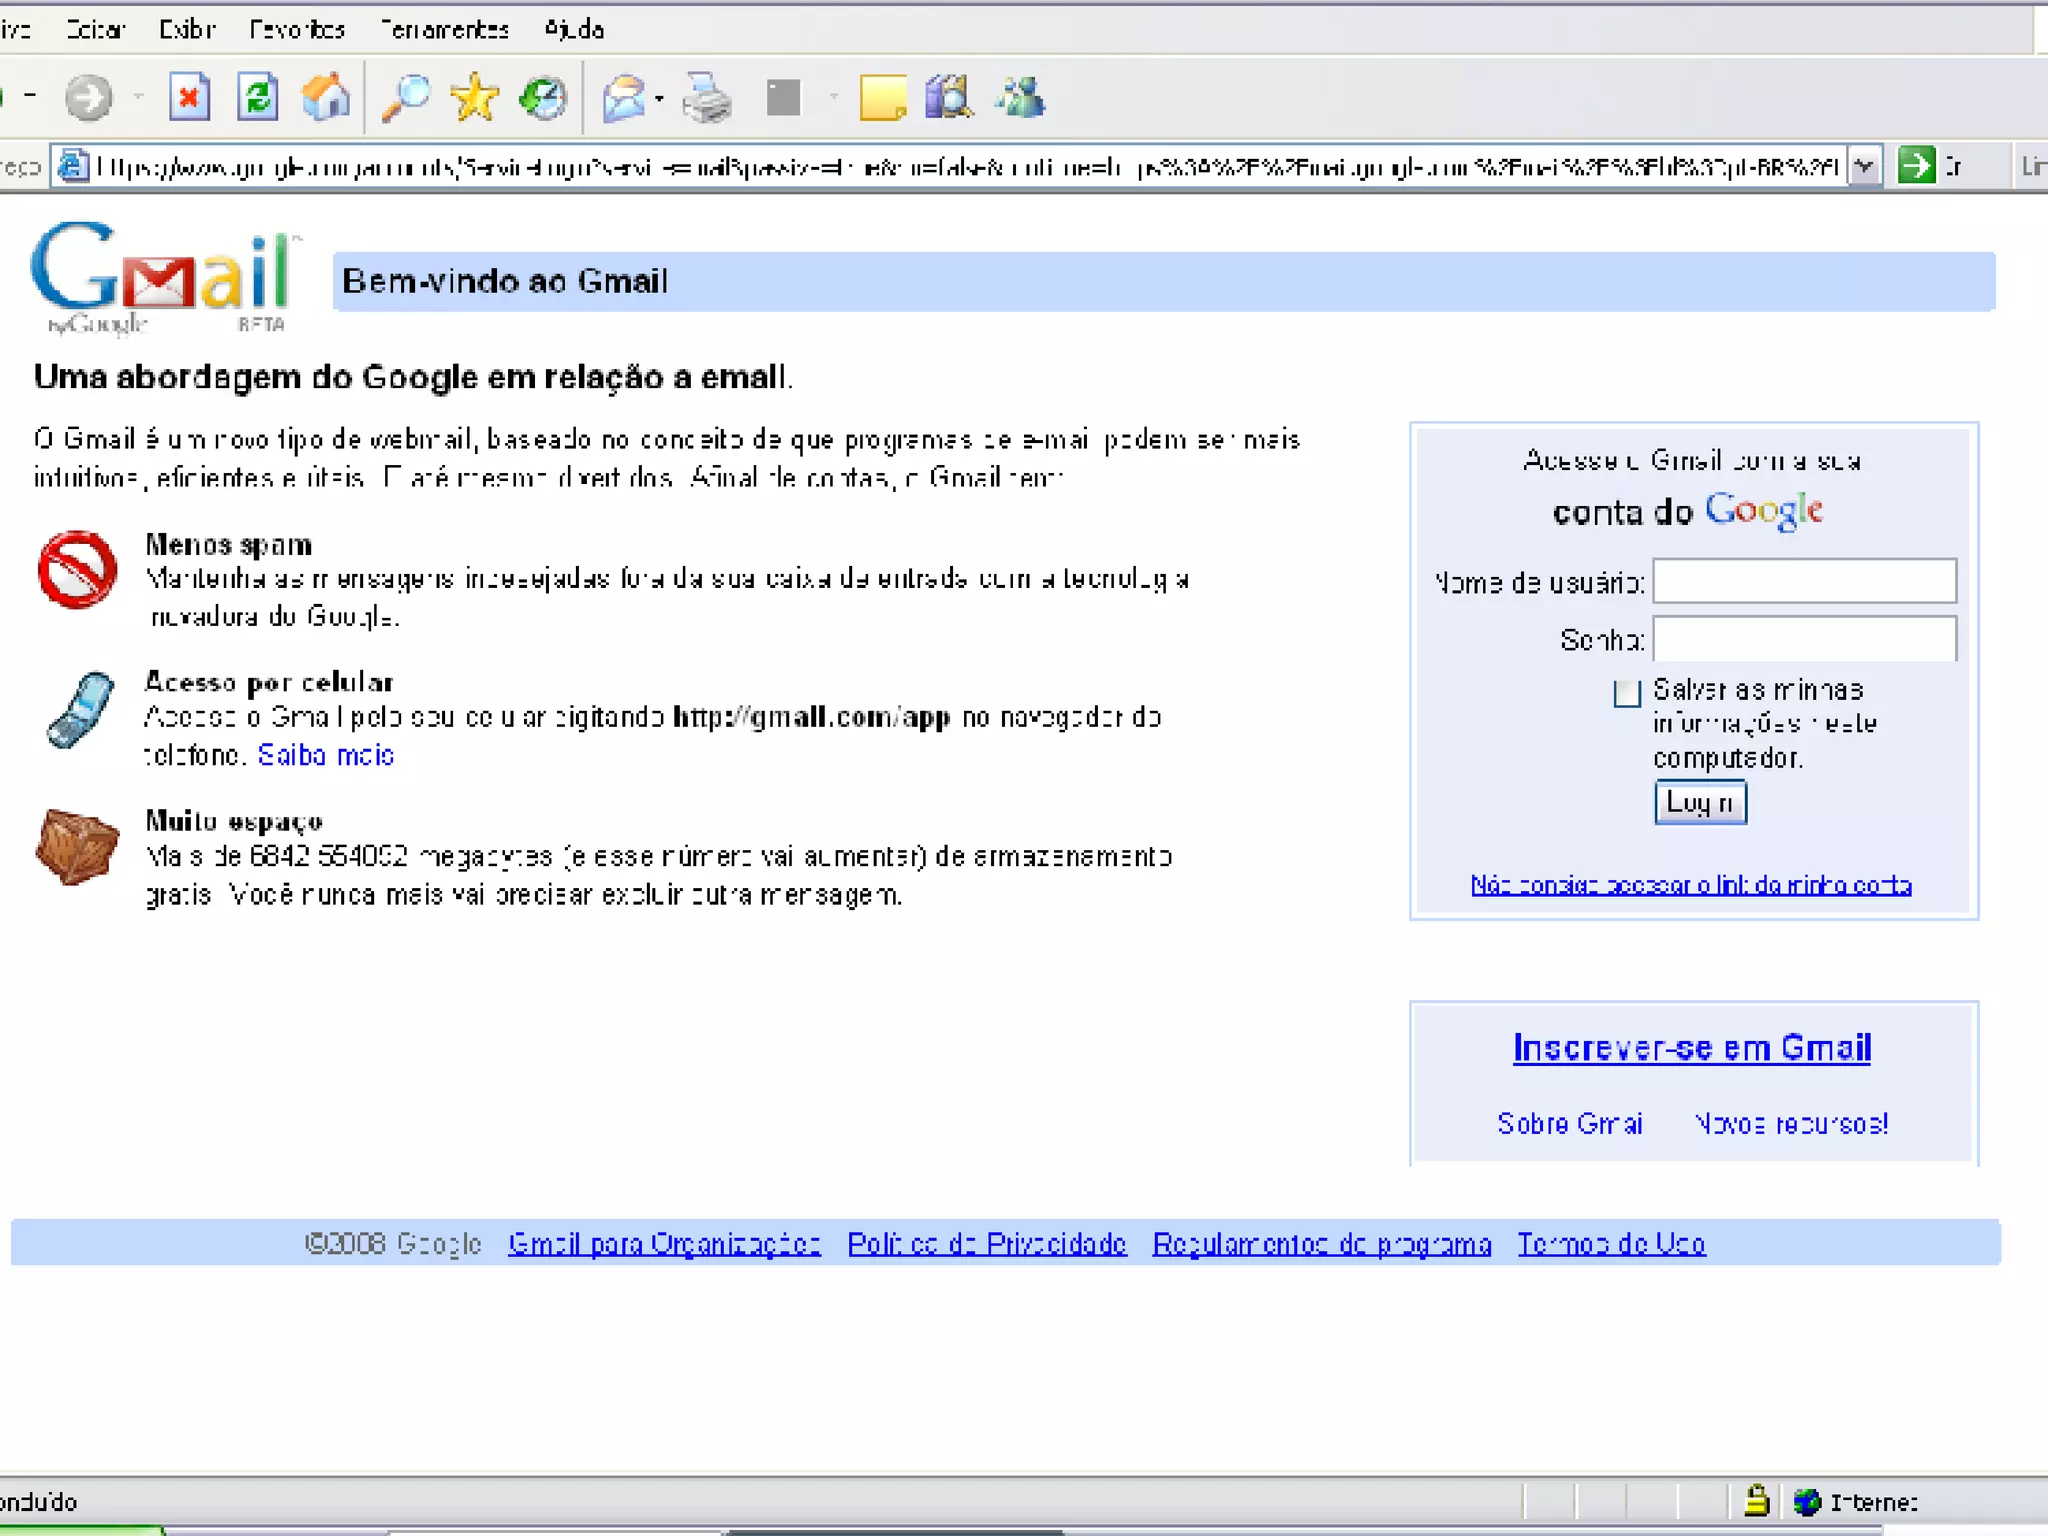Click the Print printer icon
2048x1536 pixels.
[x=707, y=98]
